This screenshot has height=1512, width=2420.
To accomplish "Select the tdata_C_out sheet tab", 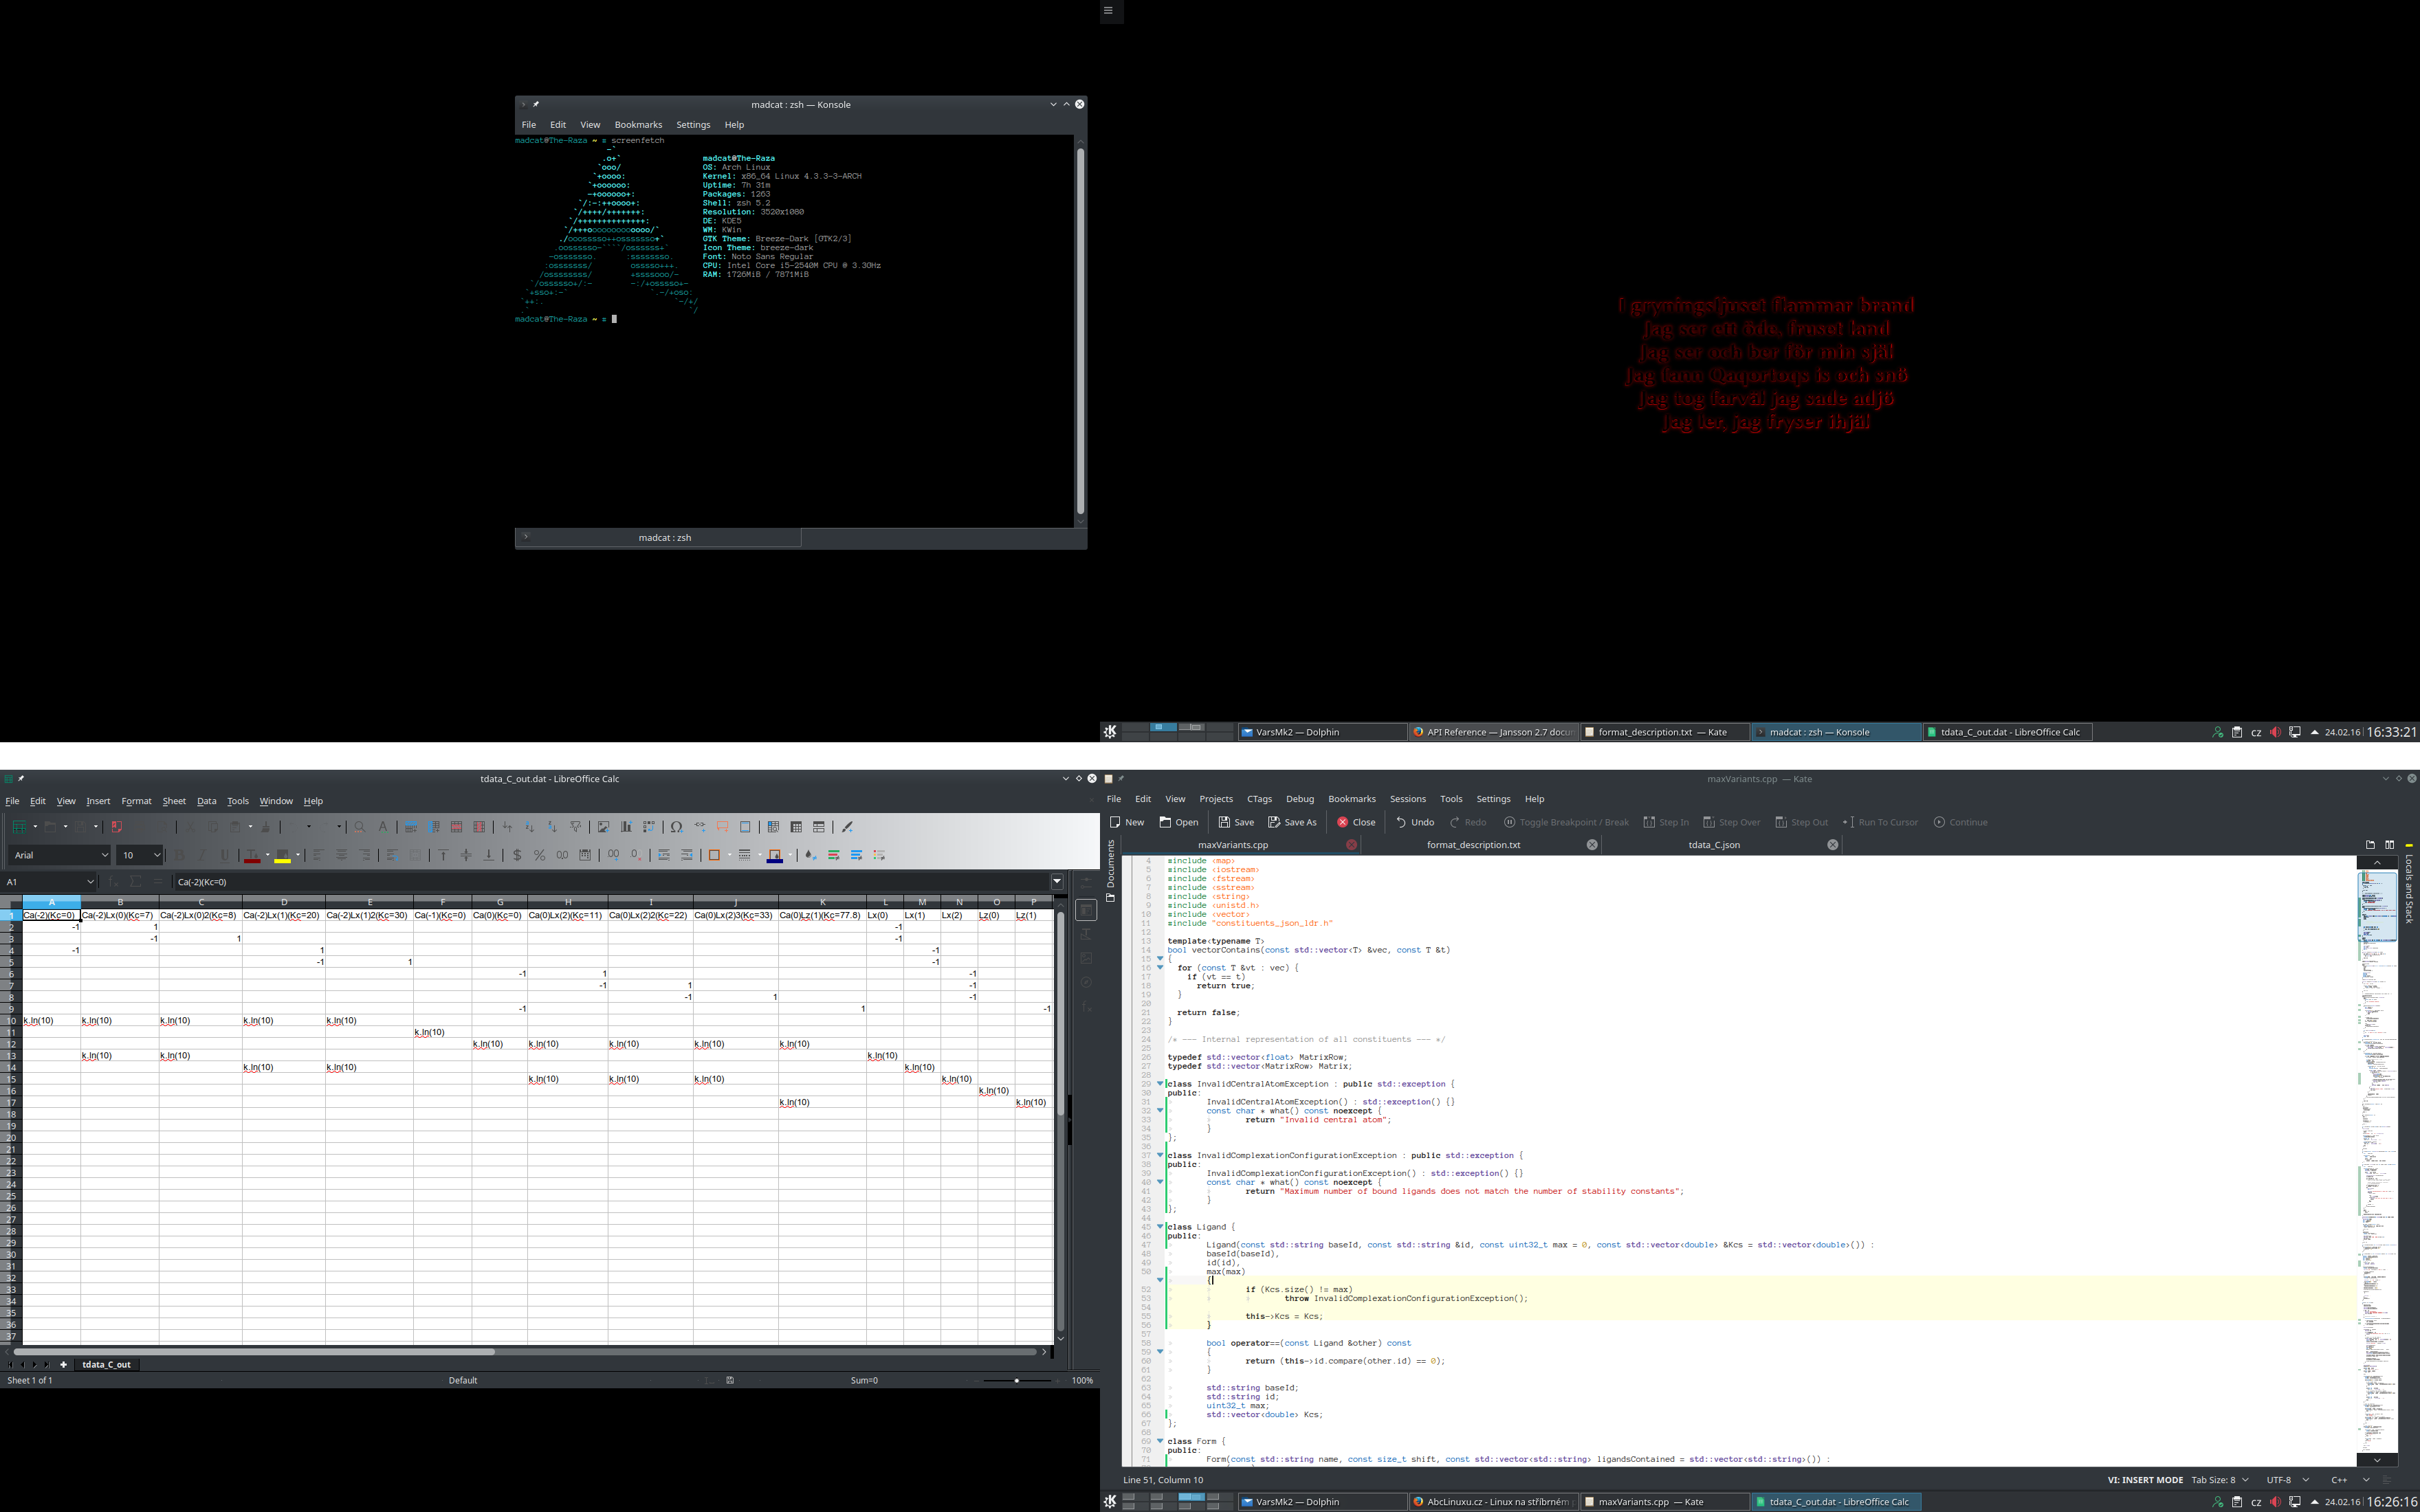I will click(106, 1364).
